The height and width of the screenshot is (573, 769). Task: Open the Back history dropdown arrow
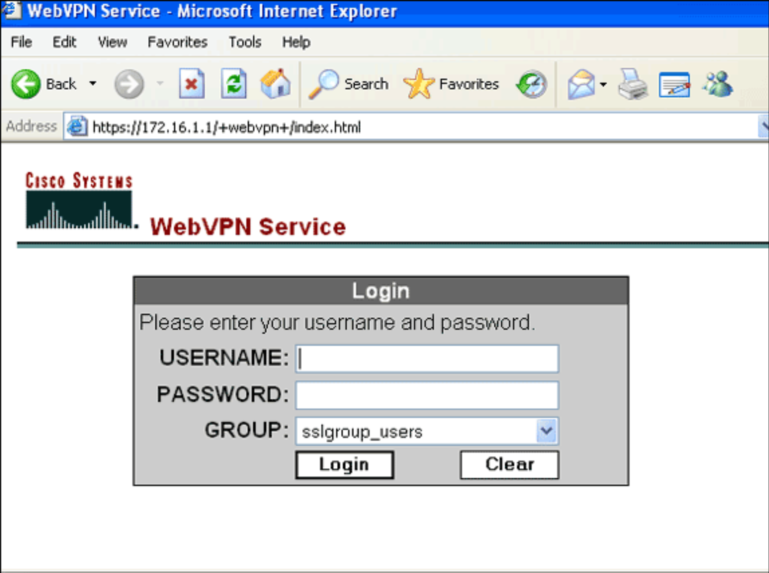point(93,84)
